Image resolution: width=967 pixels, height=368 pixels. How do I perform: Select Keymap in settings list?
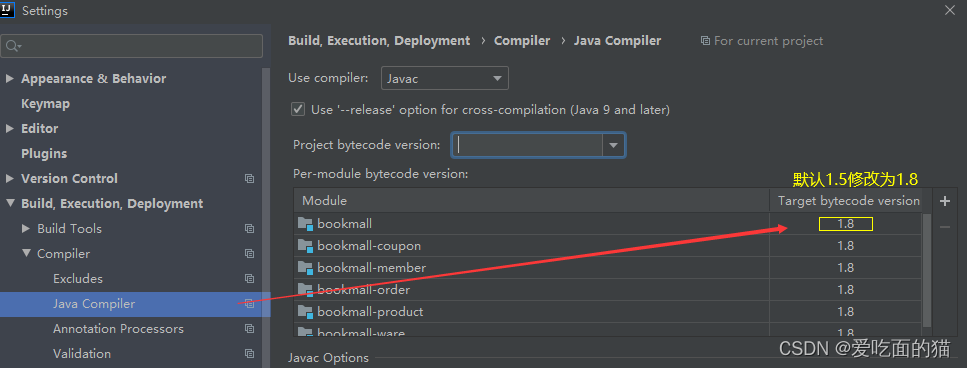[46, 104]
